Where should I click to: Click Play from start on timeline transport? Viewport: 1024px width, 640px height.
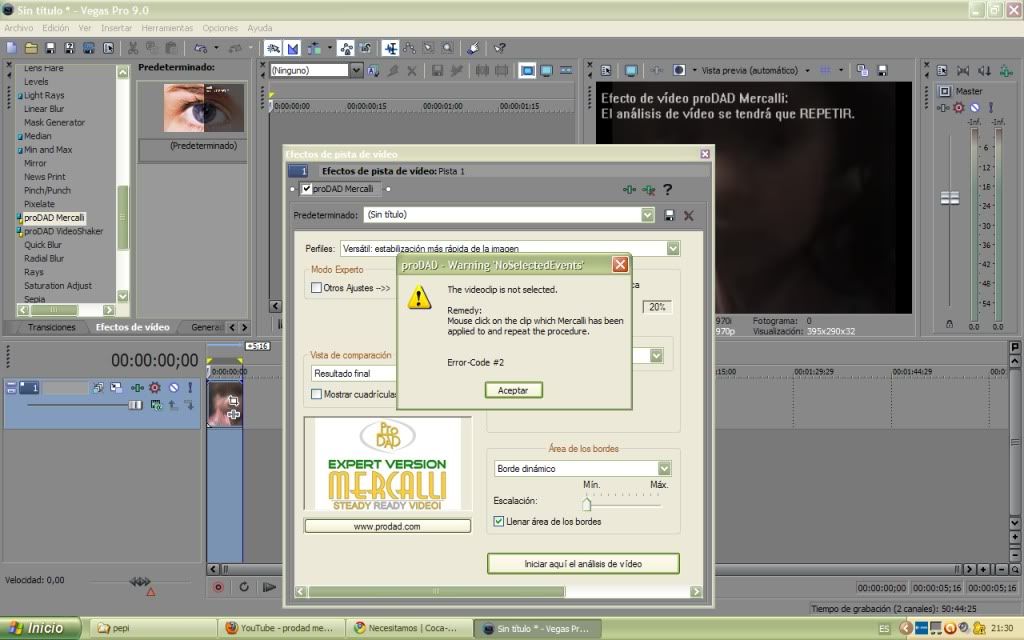[269, 588]
